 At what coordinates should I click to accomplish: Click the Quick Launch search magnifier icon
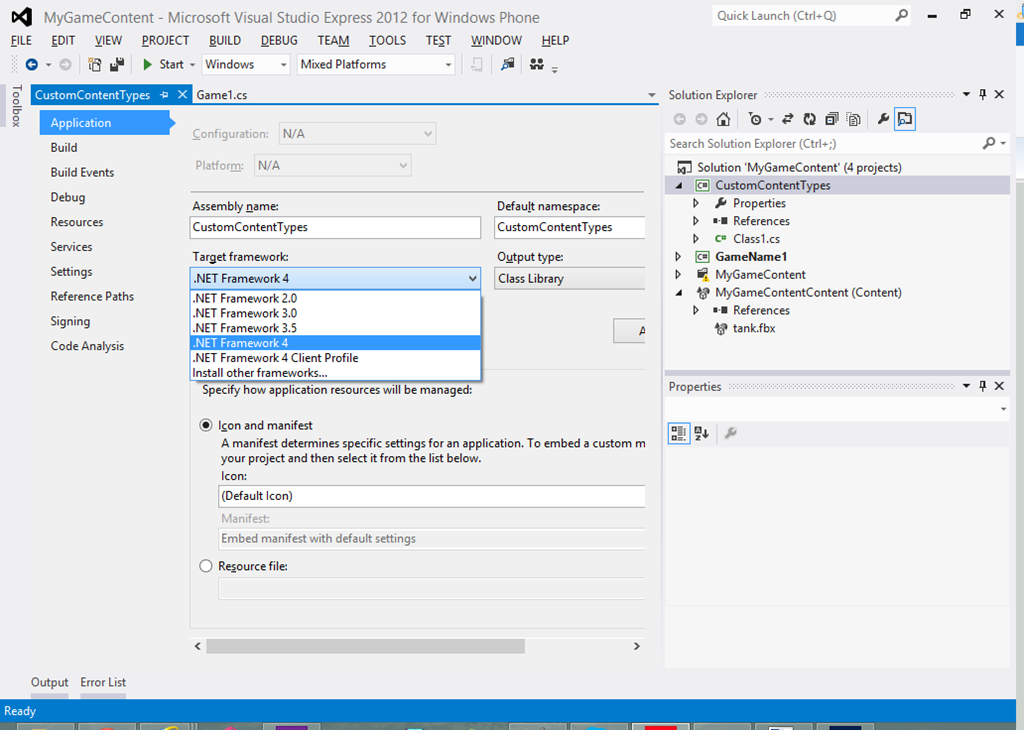click(901, 16)
